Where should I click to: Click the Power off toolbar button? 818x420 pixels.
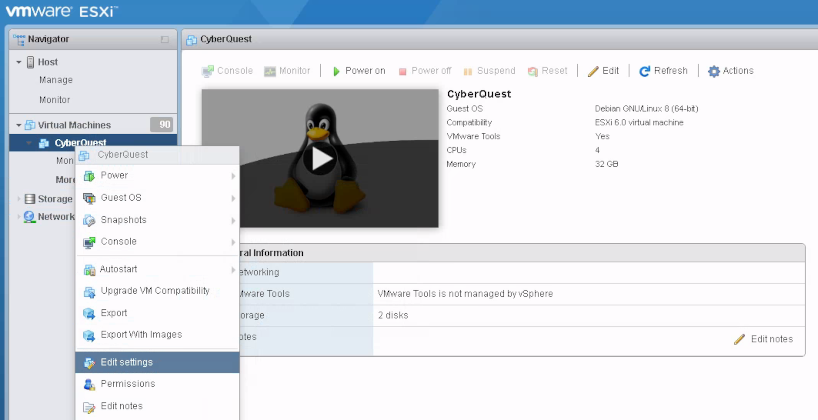tap(425, 71)
